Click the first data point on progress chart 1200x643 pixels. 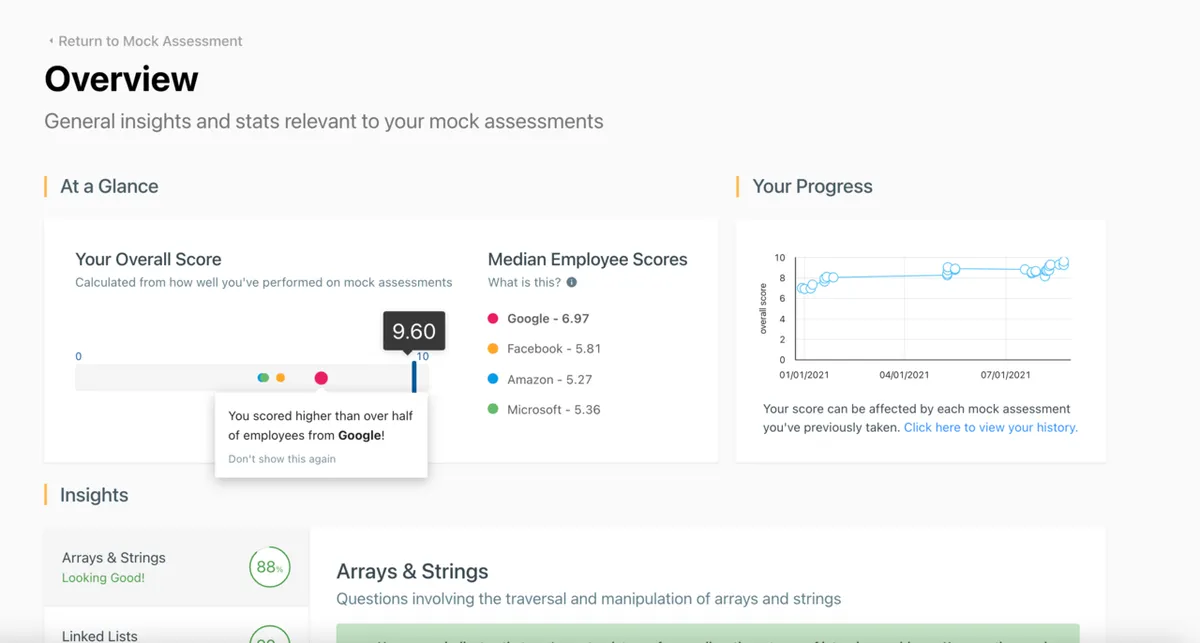[x=801, y=288]
